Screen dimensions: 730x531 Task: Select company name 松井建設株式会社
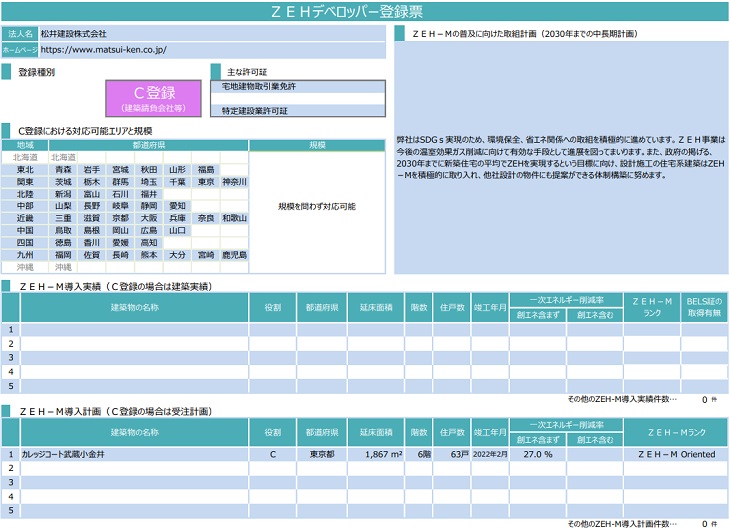(74, 34)
